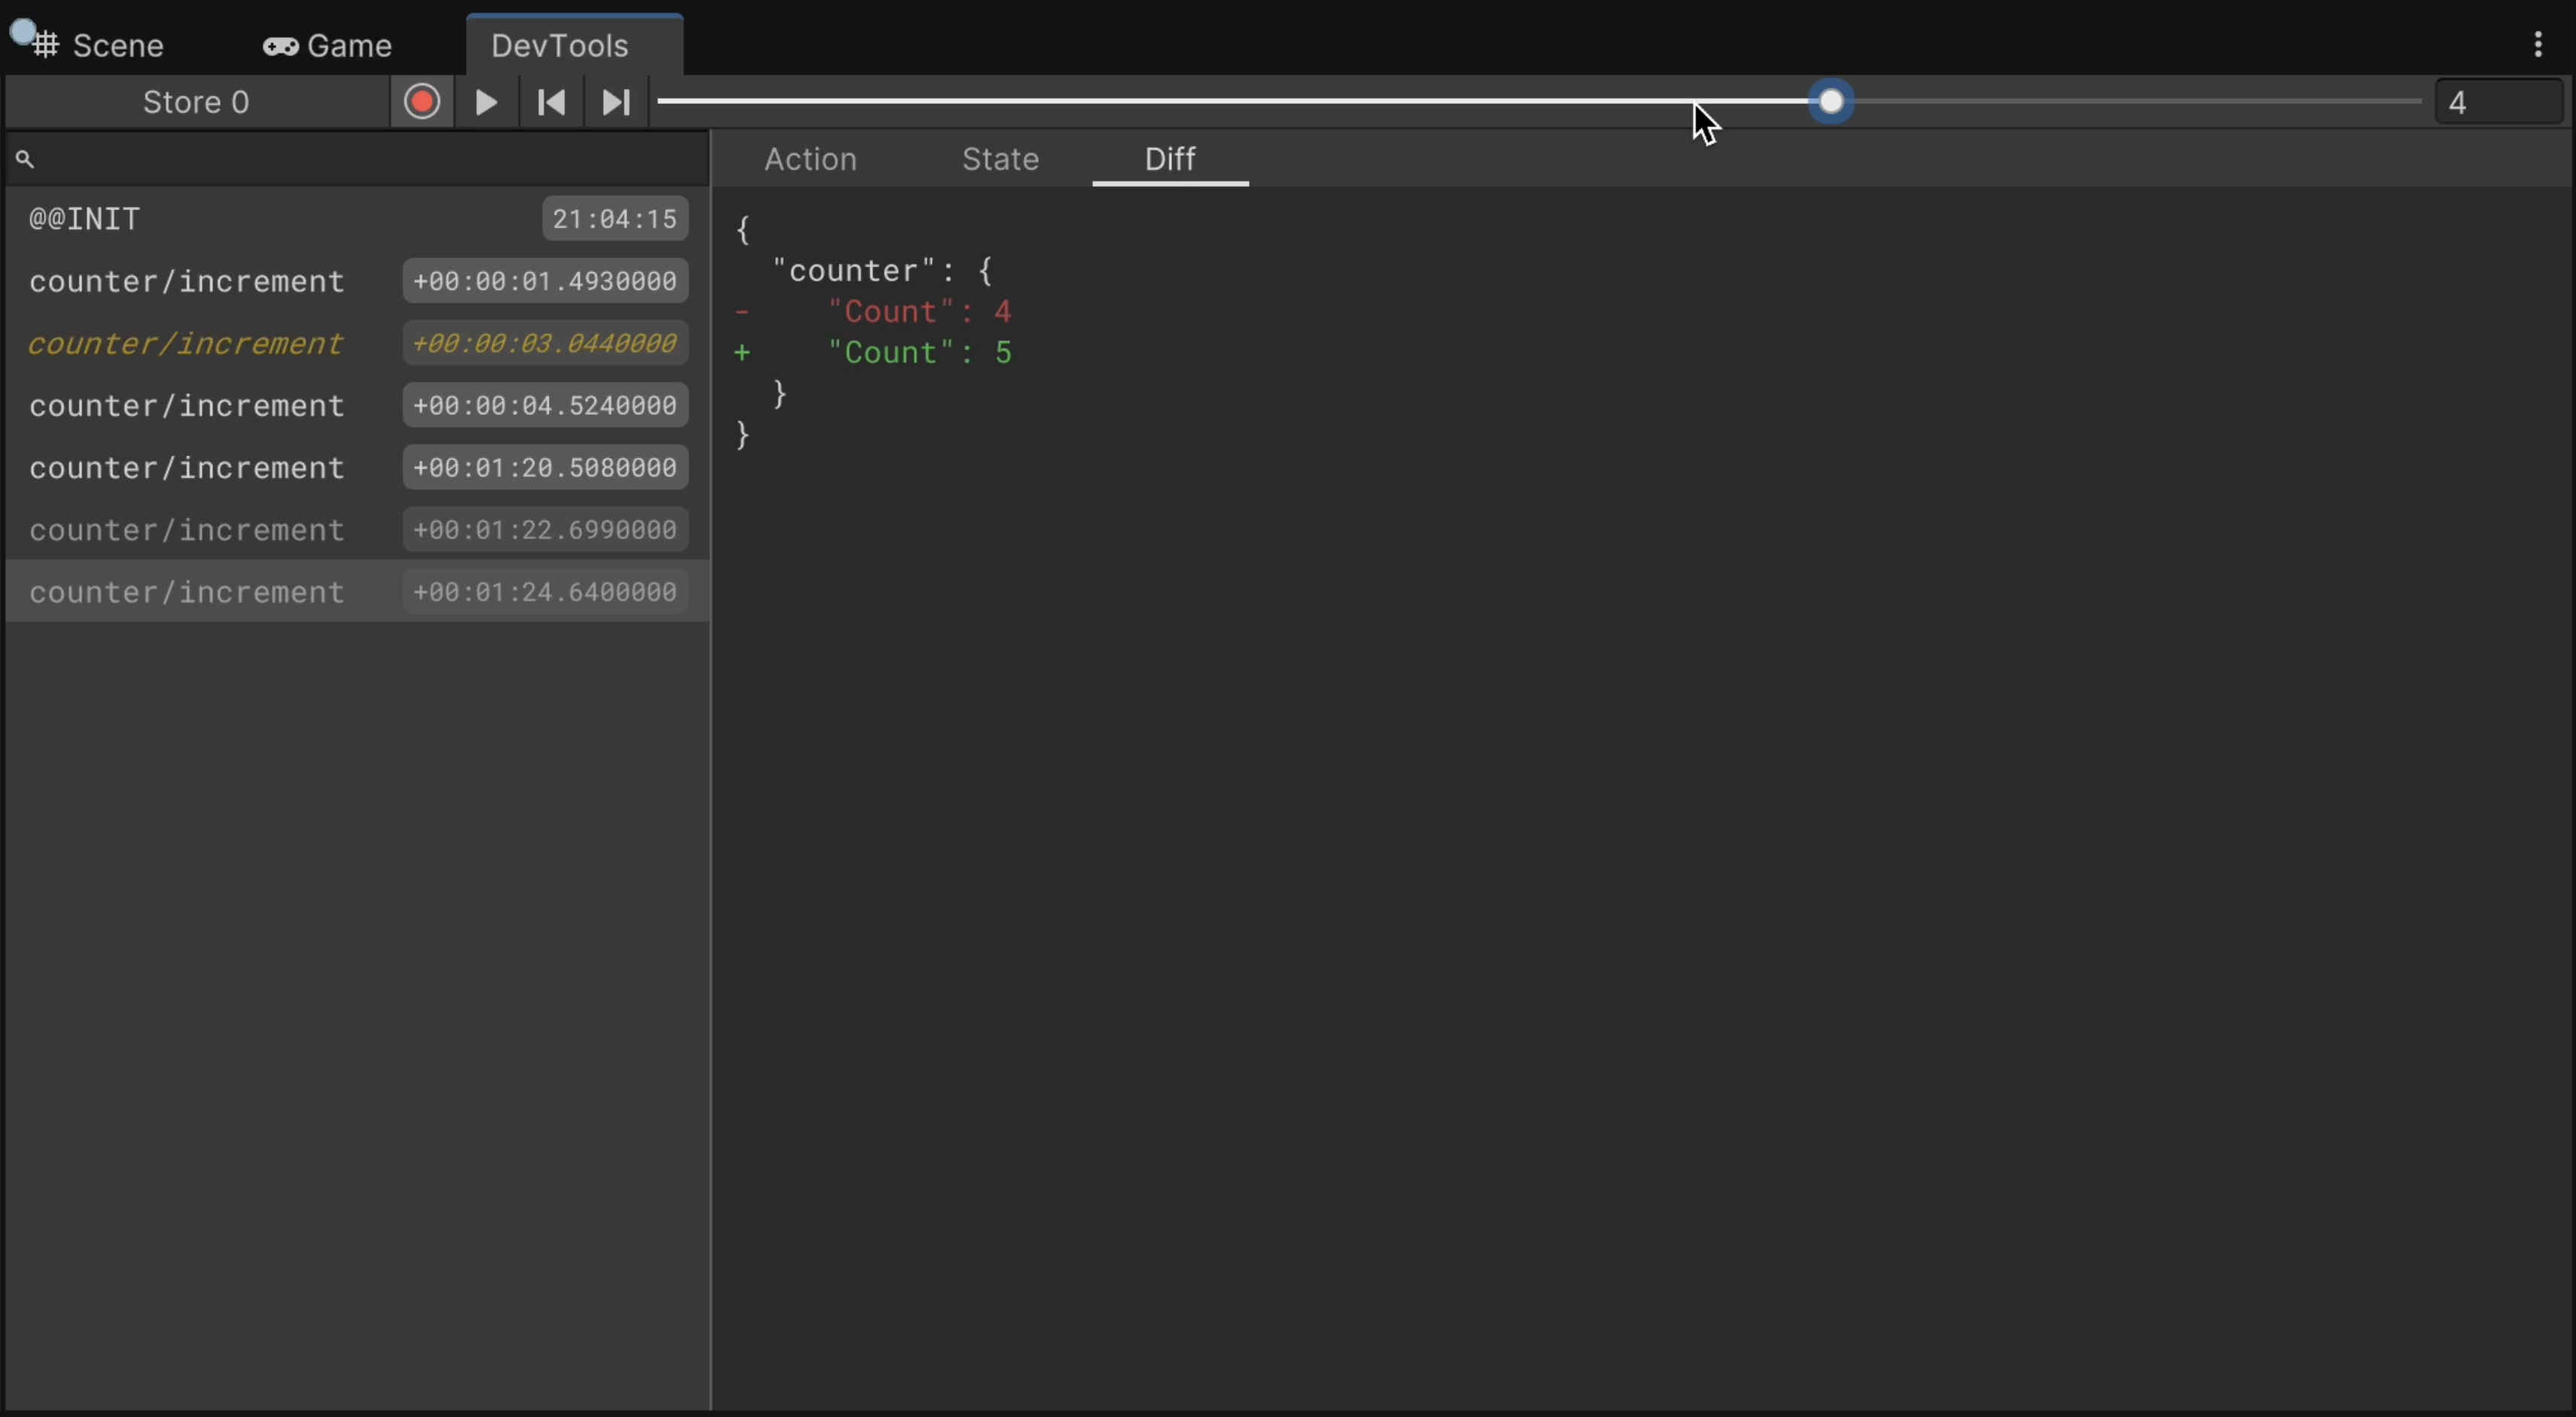This screenshot has height=1417, width=2576.
Task: Step back to previous action
Action: click(x=551, y=102)
